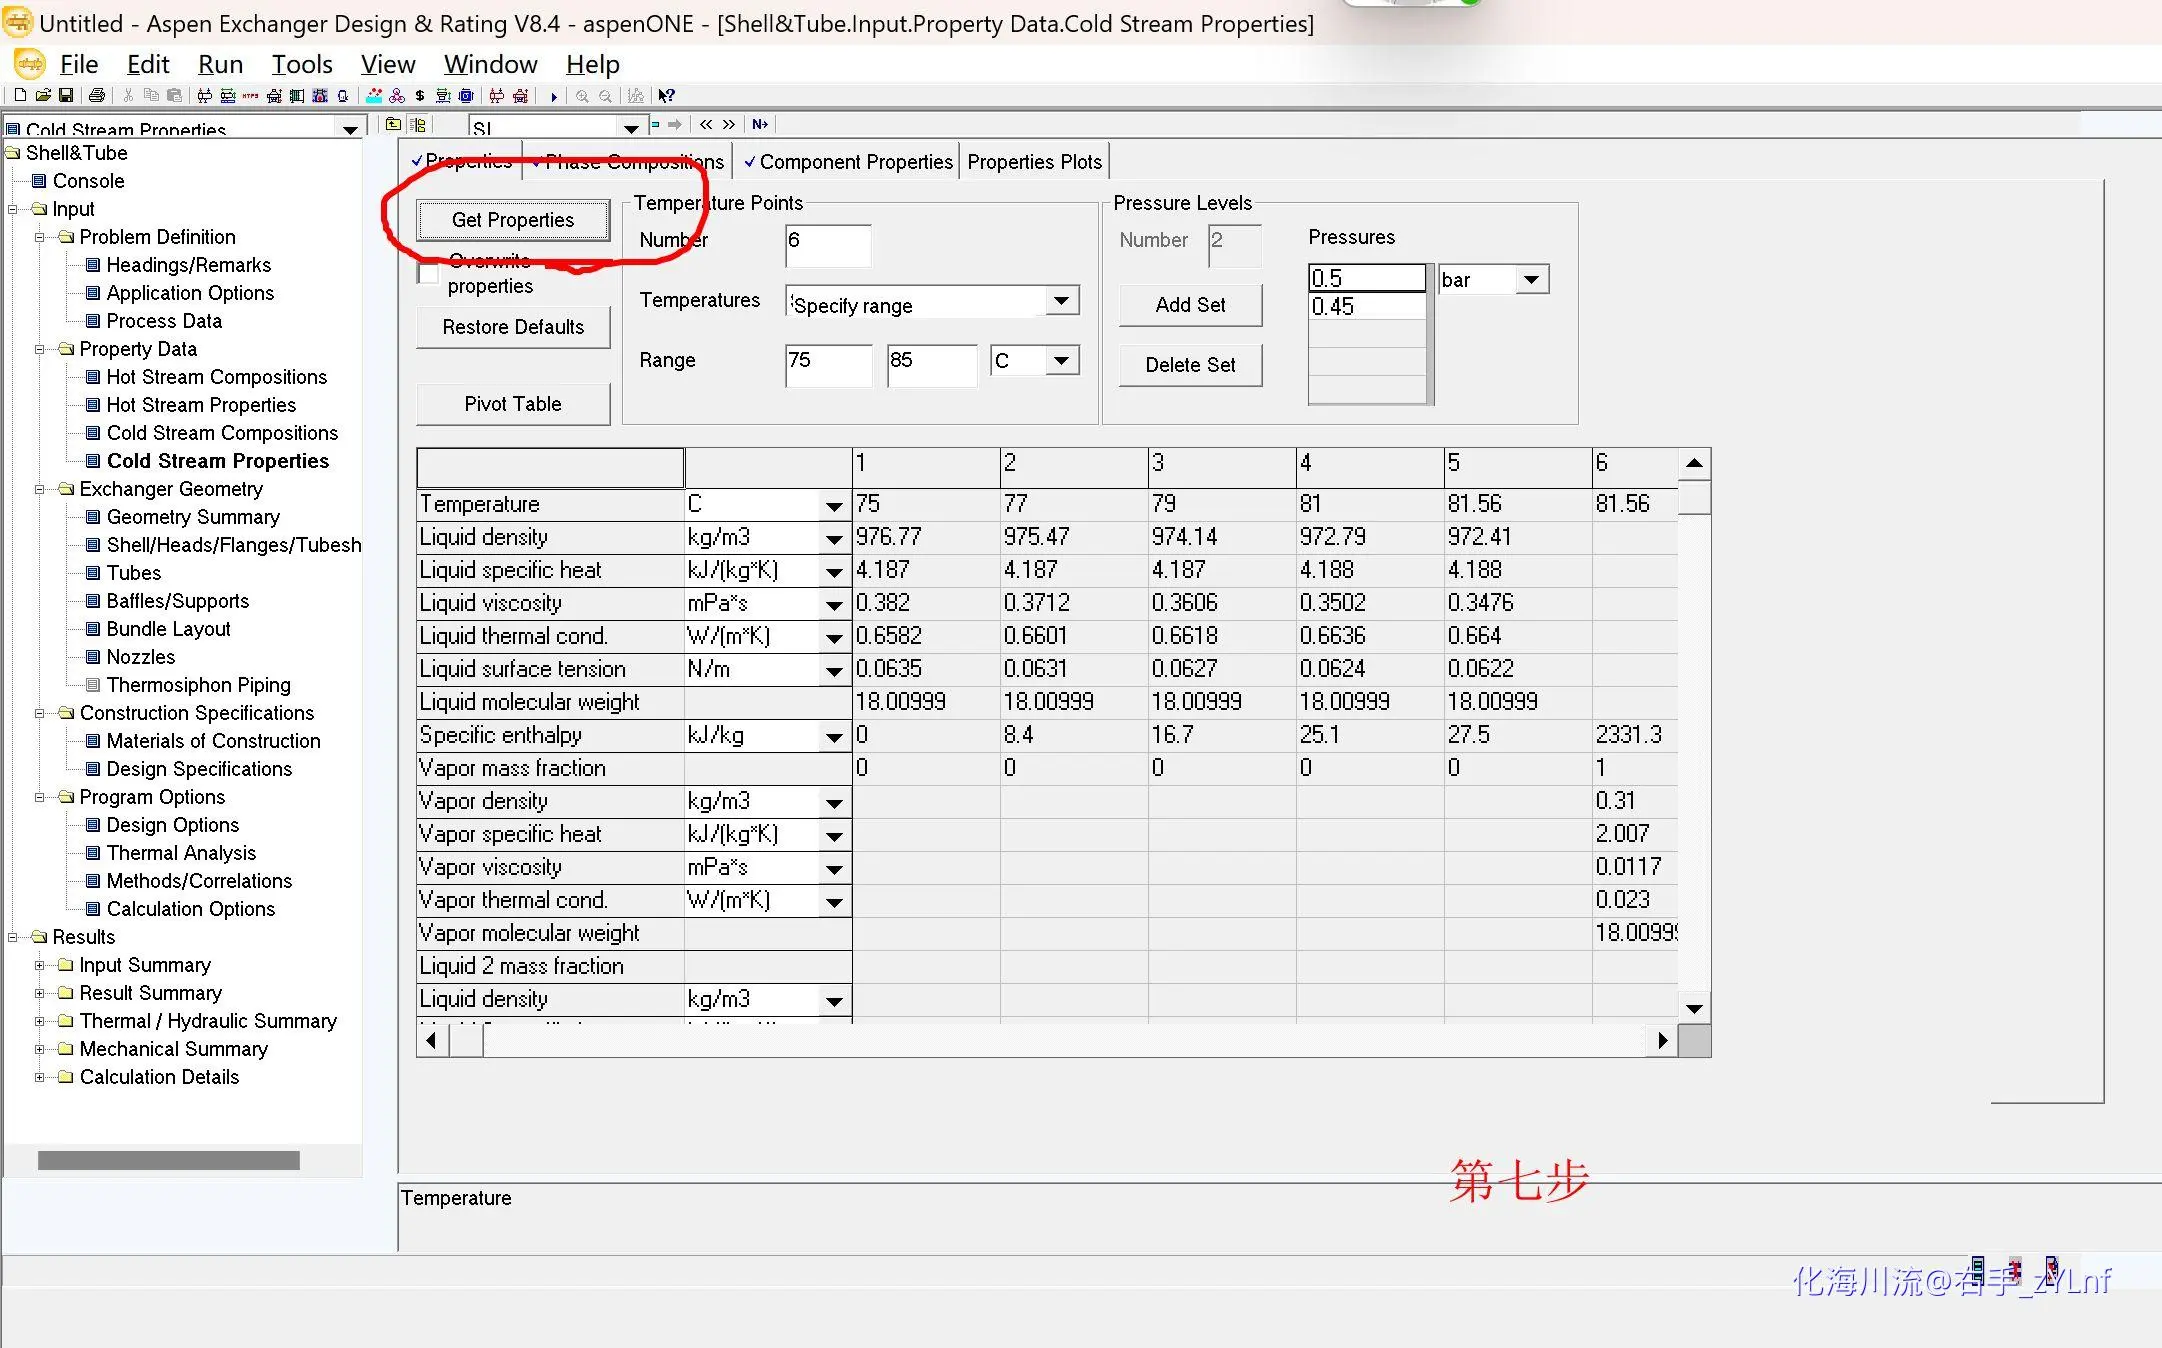The height and width of the screenshot is (1348, 2162).
Task: Open the pressure unit bar dropdown
Action: pos(1531,279)
